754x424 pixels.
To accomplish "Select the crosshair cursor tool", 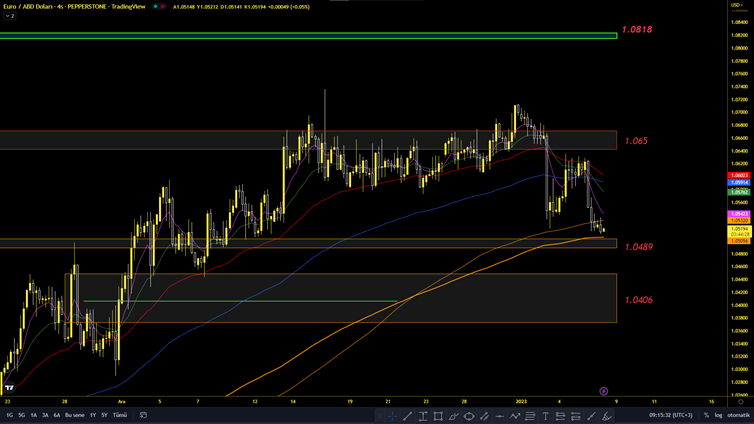I will [x=392, y=416].
